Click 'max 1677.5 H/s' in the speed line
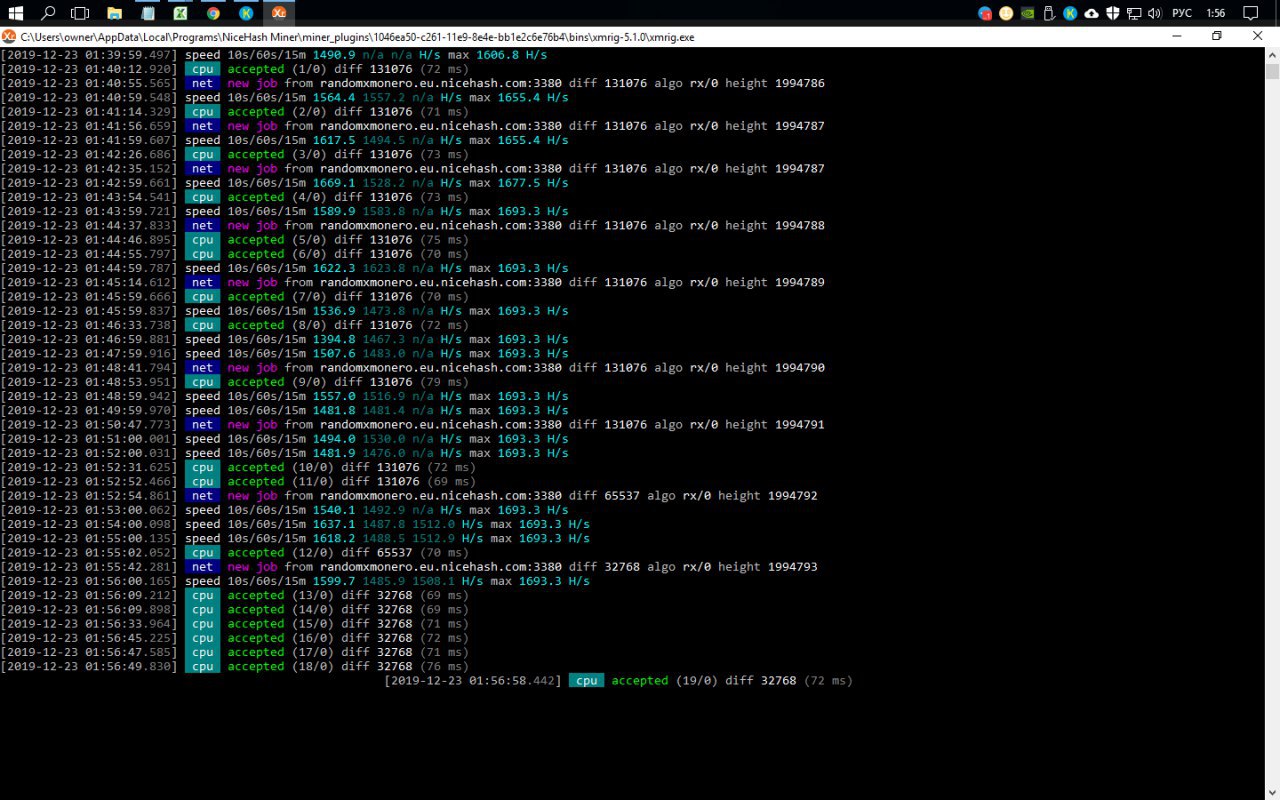This screenshot has width=1280, height=800. tap(519, 183)
